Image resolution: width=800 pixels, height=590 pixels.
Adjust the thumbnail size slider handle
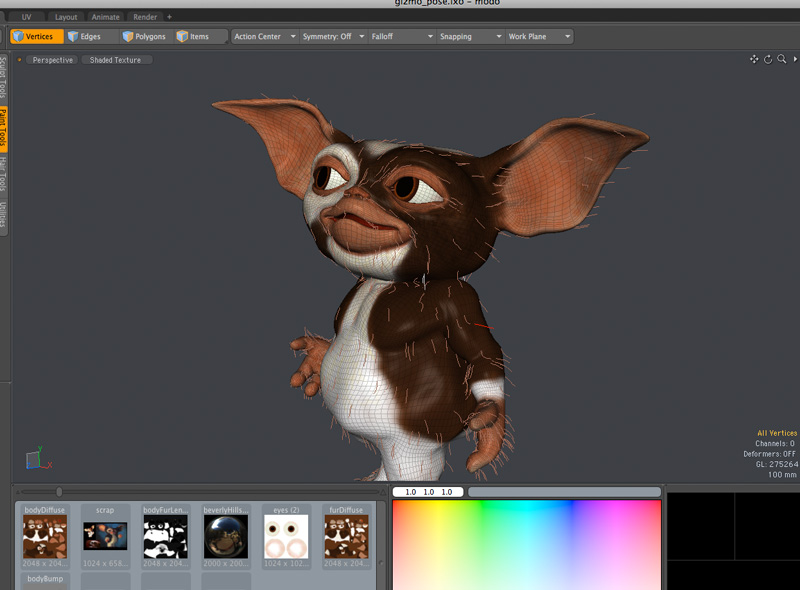coord(59,491)
